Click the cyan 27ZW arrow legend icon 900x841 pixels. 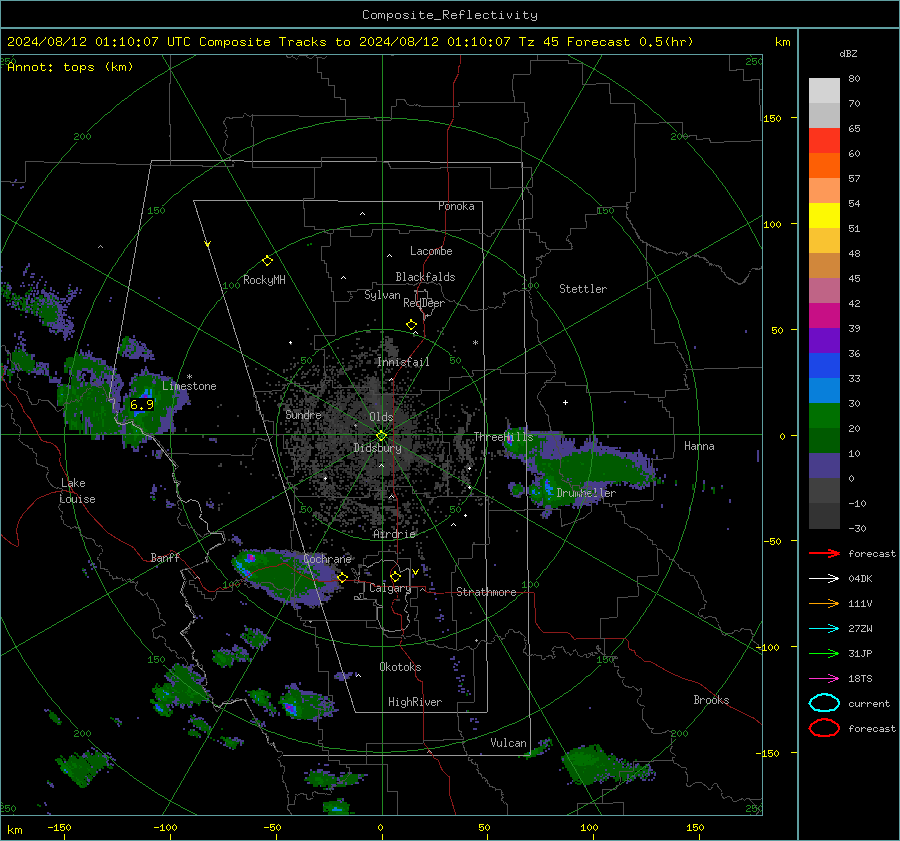click(x=824, y=629)
